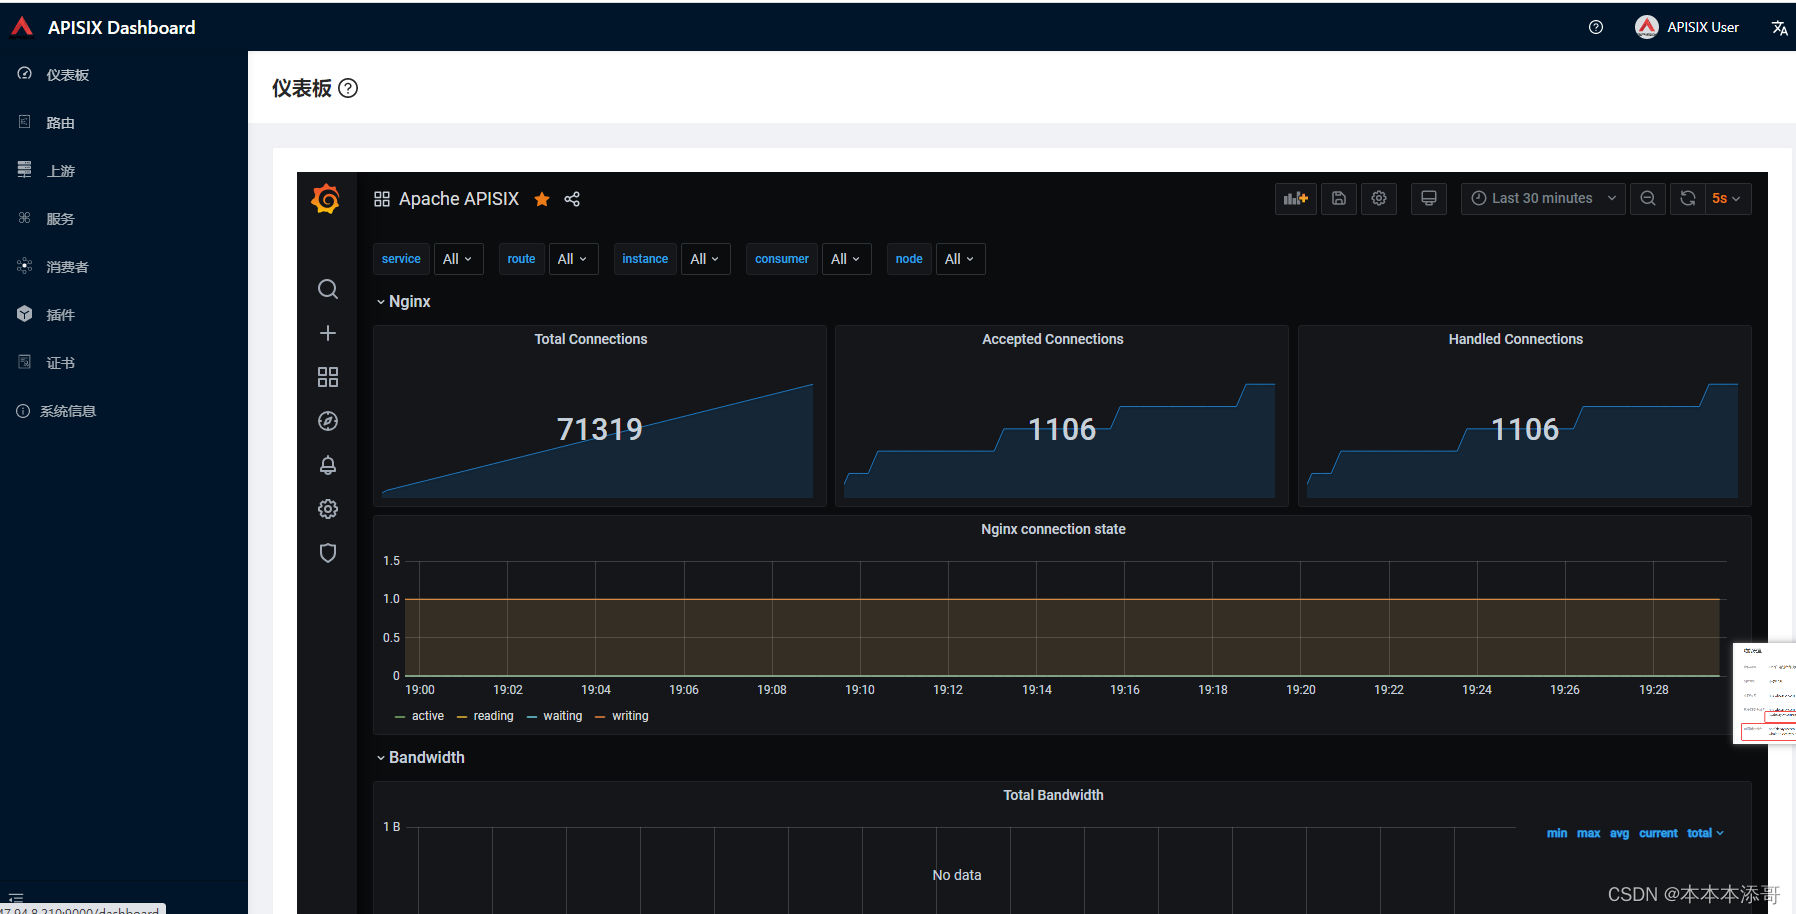This screenshot has height=914, width=1796.
Task: Click the Handled Connections panel title
Action: tap(1516, 339)
